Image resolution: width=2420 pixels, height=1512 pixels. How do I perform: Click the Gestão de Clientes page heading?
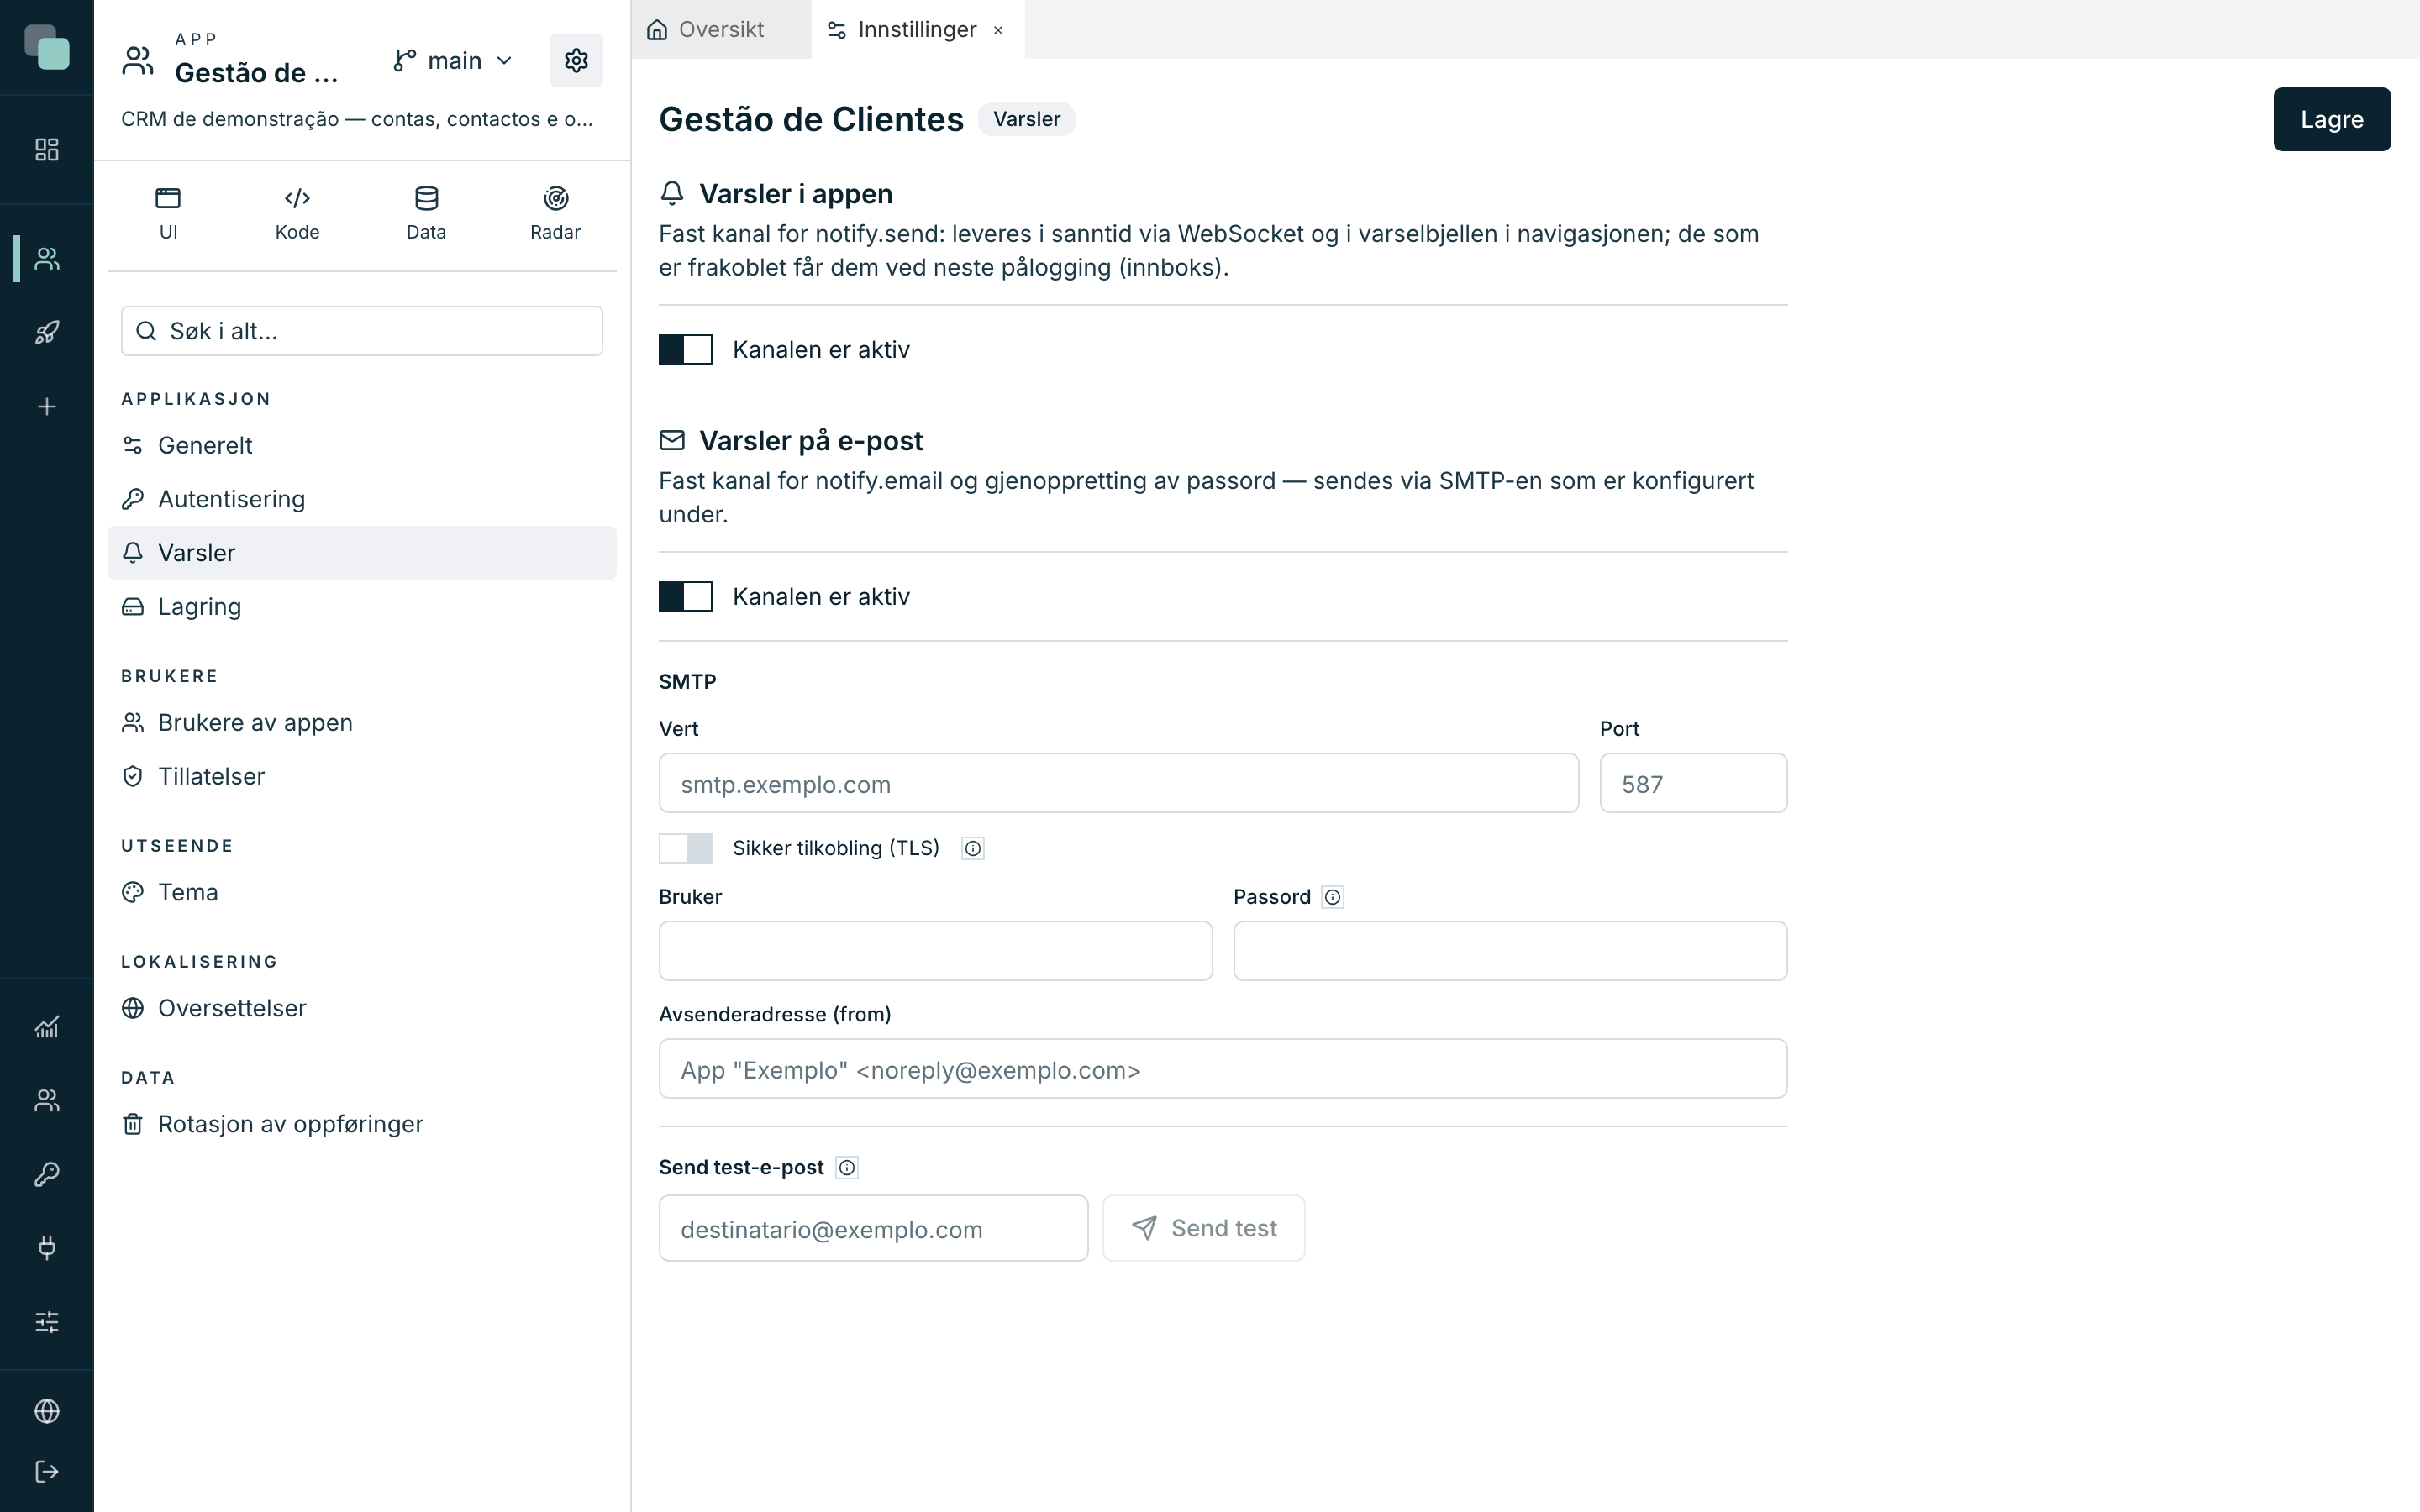[811, 119]
